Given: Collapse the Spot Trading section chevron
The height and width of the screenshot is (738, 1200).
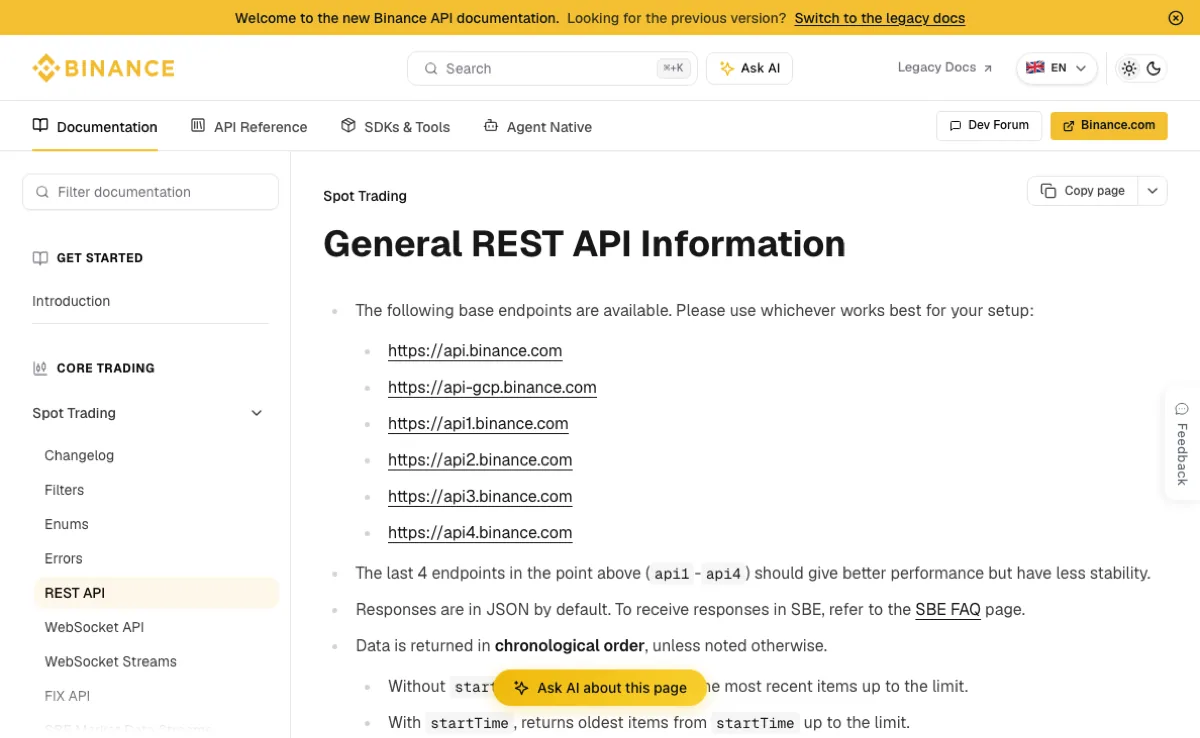Looking at the screenshot, I should click(257, 413).
